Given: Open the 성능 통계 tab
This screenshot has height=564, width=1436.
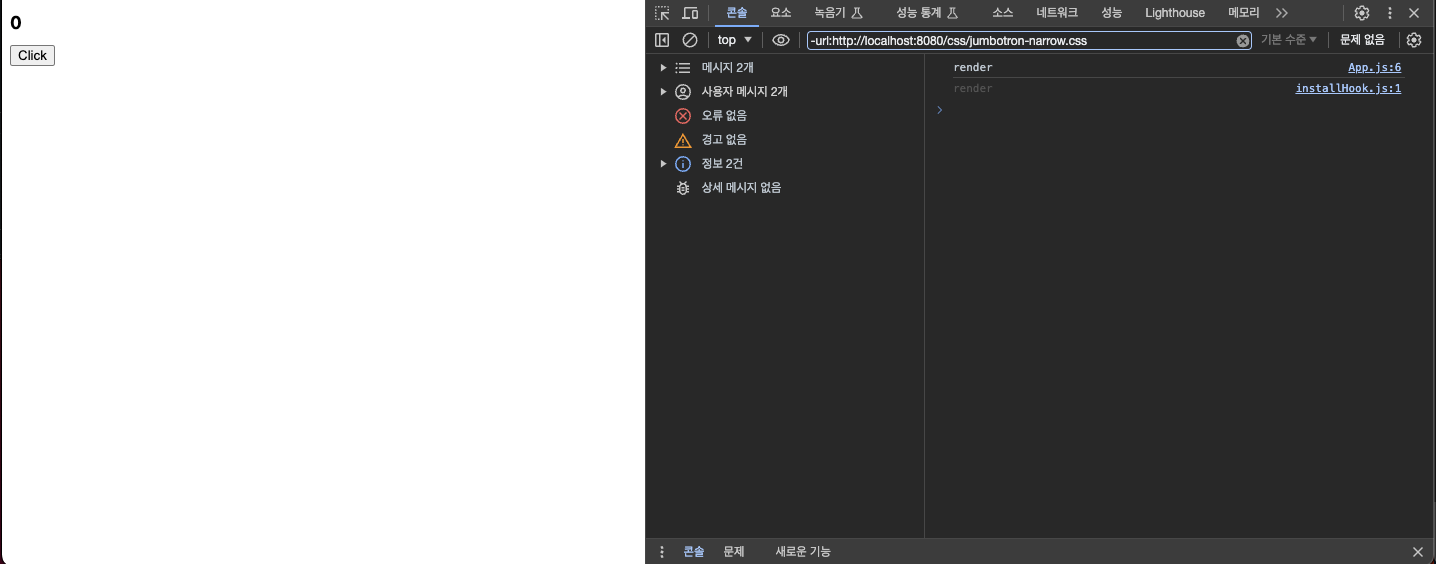Looking at the screenshot, I should point(927,13).
